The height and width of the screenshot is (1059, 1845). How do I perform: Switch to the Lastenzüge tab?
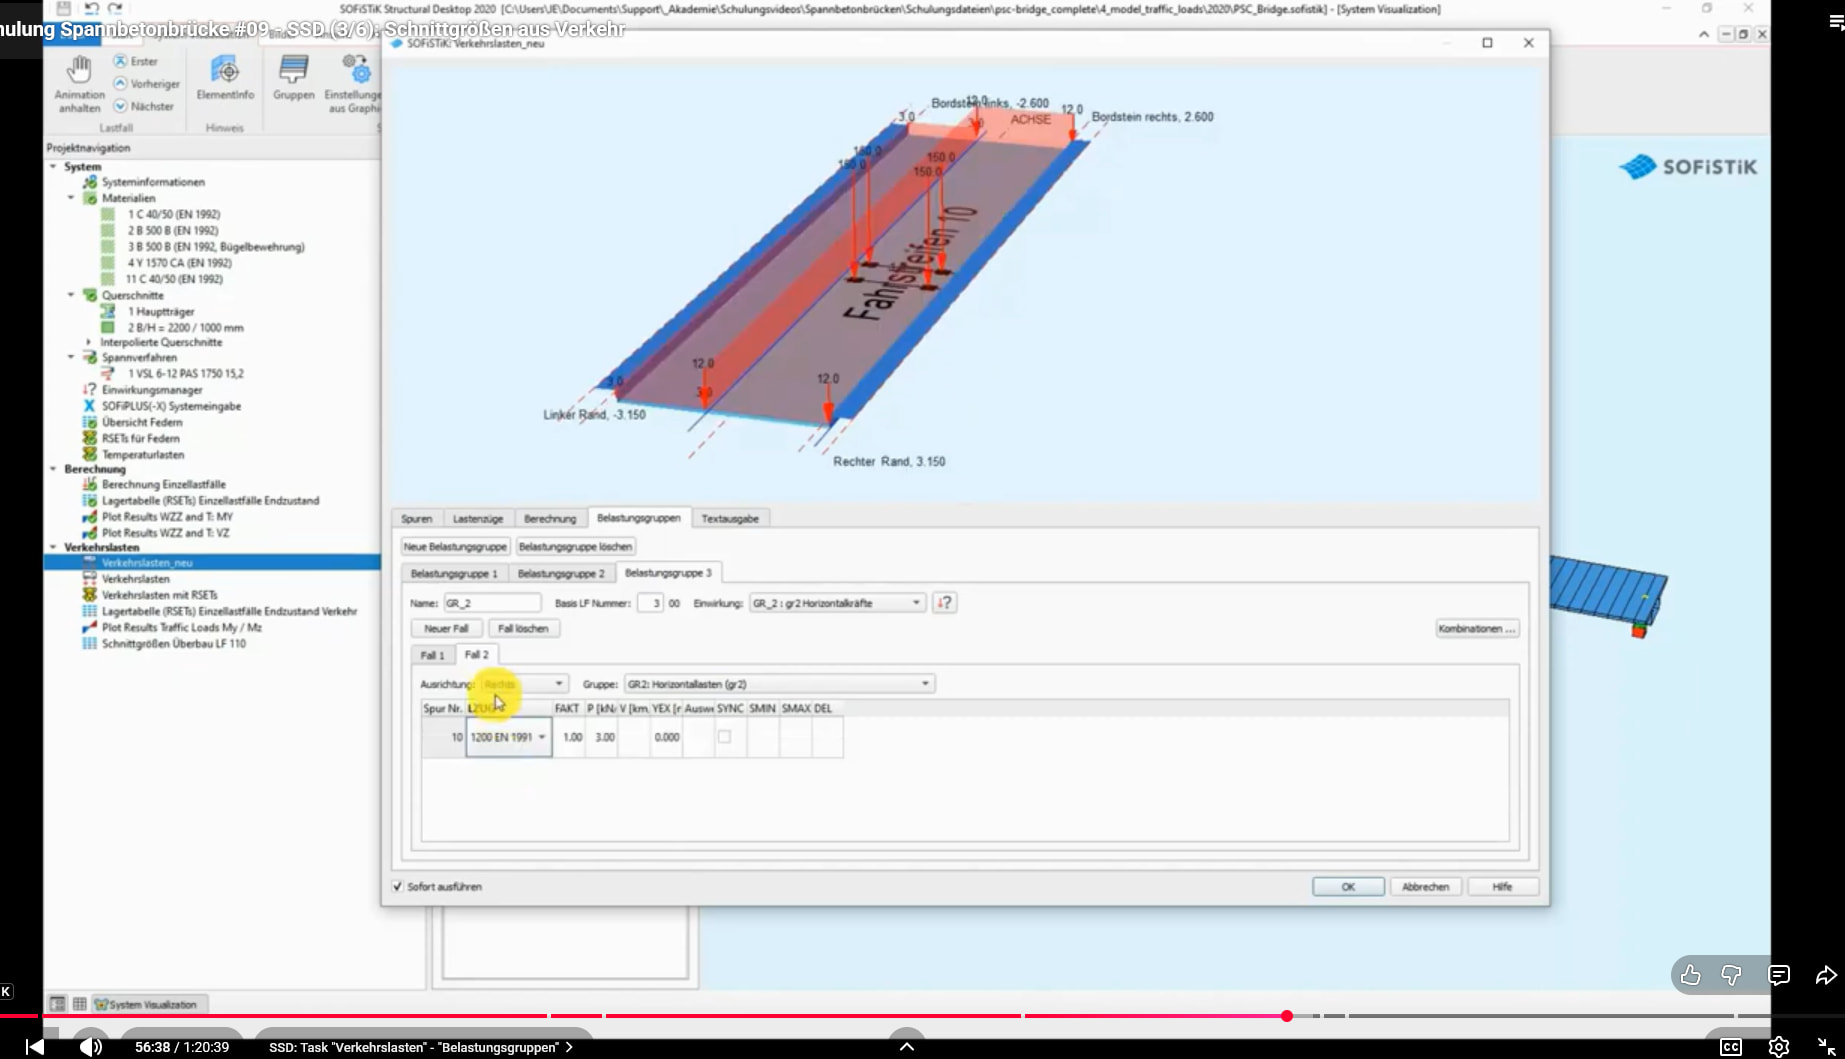click(x=477, y=519)
